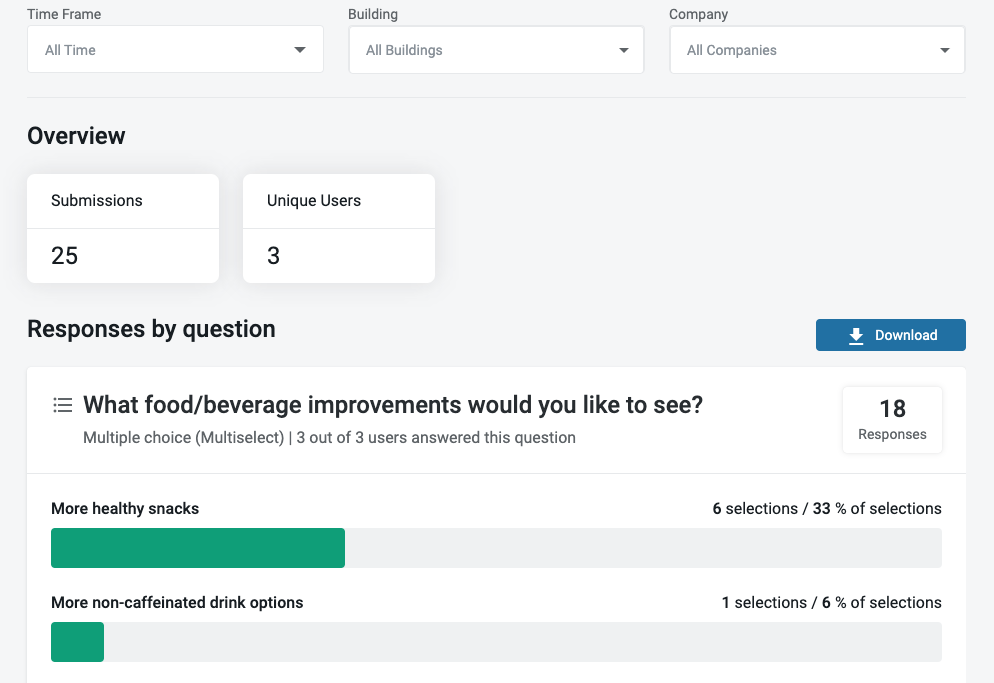Click the list icon beside the food/beverage question
This screenshot has height=683, width=994.
[x=63, y=405]
